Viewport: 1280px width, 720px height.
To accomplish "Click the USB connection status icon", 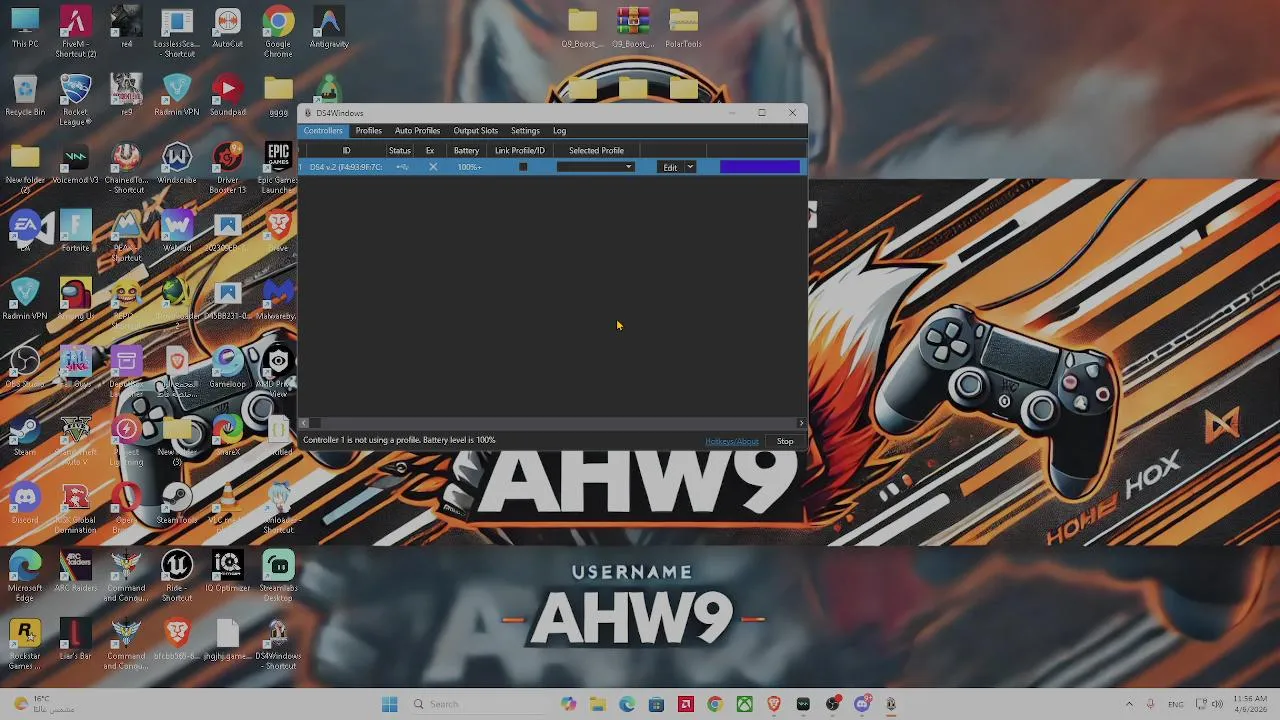I will point(401,167).
